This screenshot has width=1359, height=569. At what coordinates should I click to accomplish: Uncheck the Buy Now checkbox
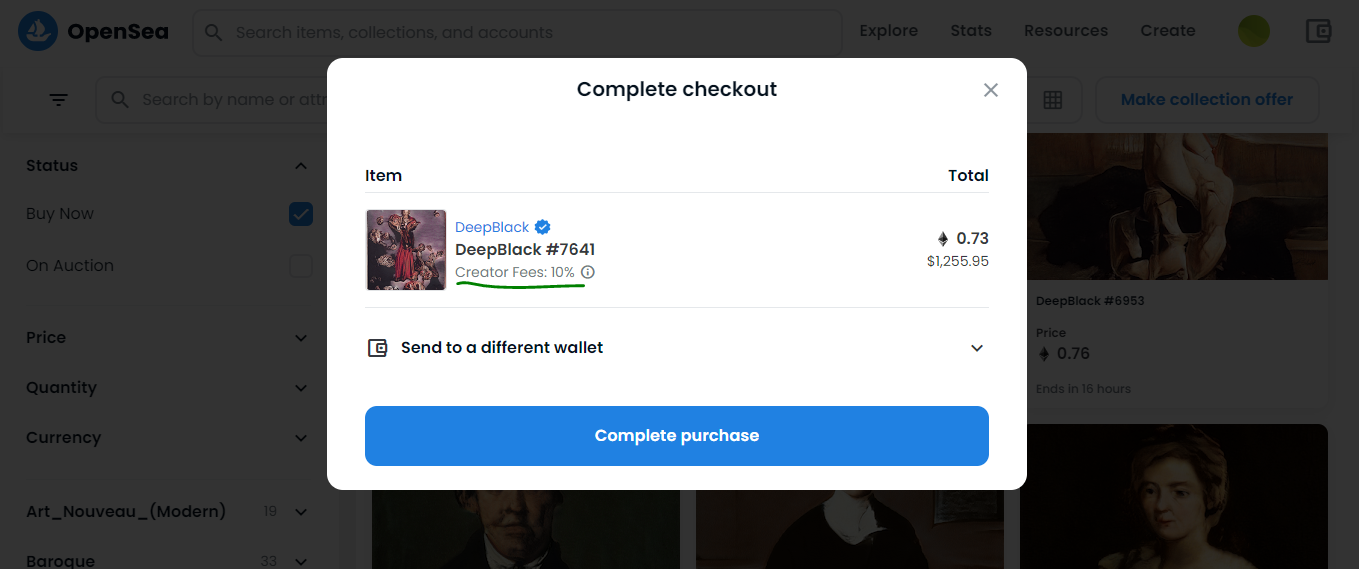point(301,214)
